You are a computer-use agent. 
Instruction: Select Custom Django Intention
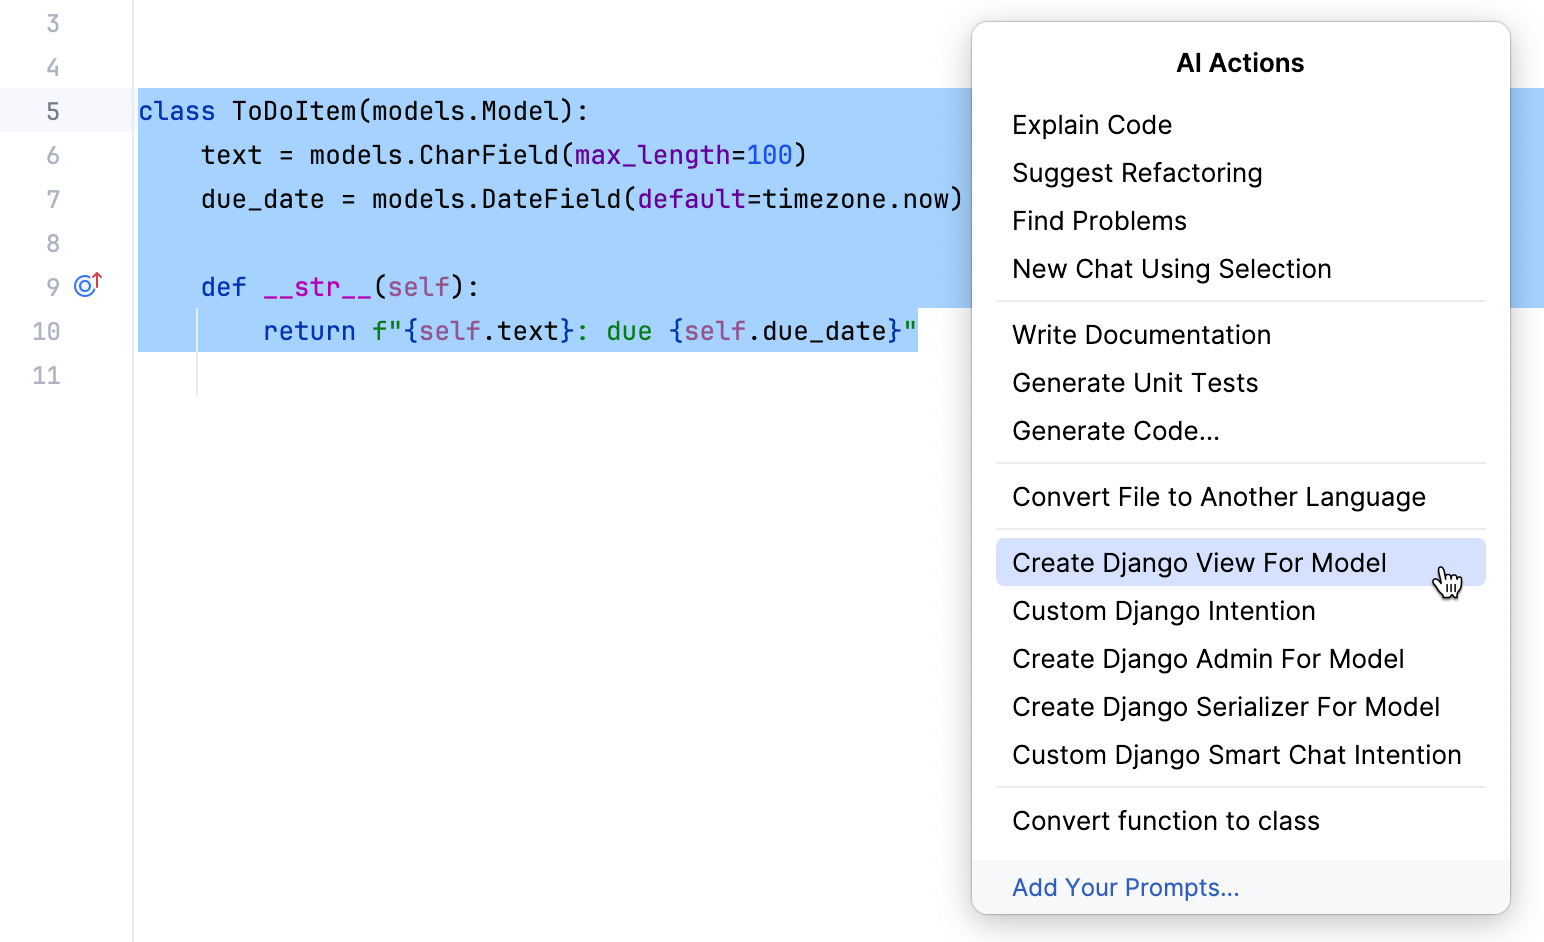(1163, 610)
